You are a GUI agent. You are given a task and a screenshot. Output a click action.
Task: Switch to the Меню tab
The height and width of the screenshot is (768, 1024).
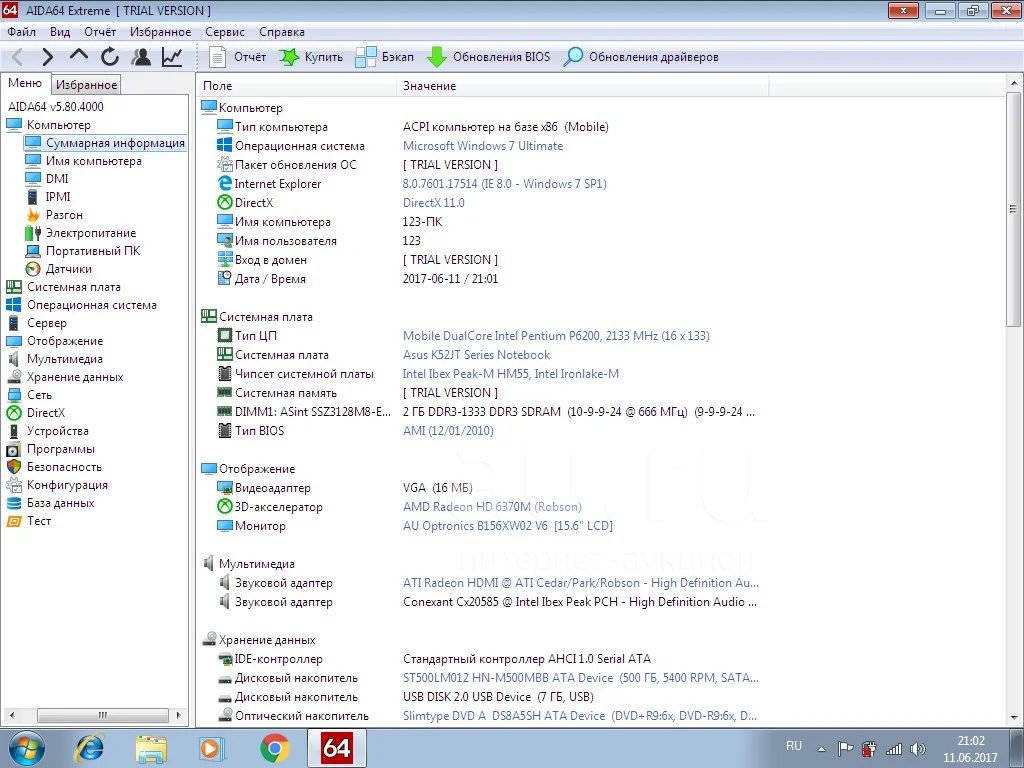[x=25, y=84]
